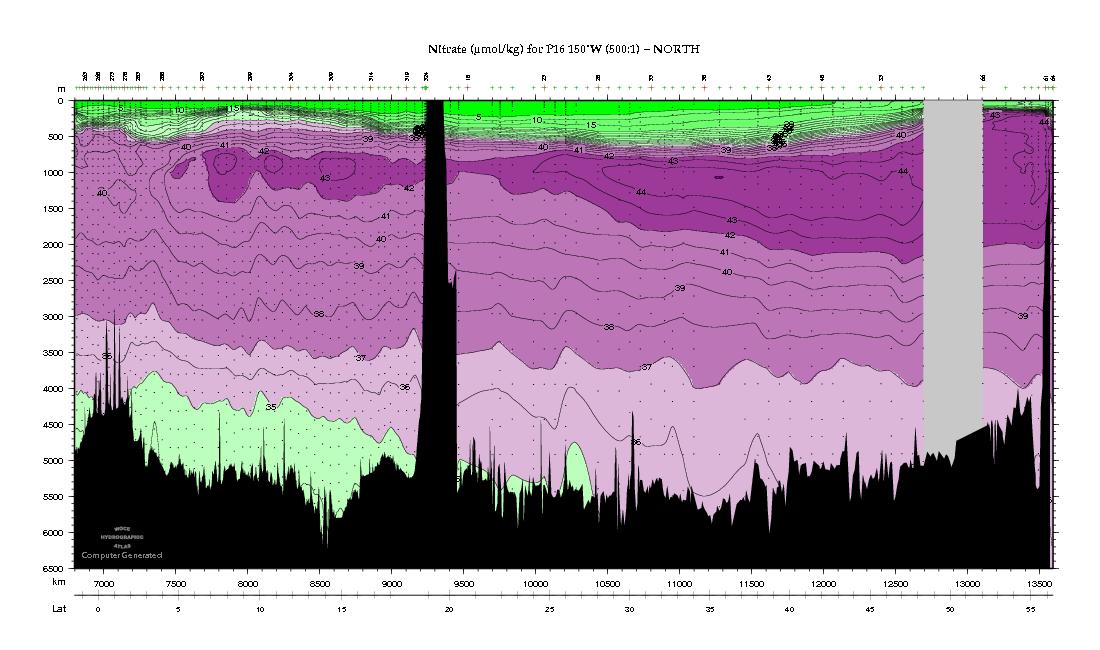Click the 9000 km distance tick label
Viewport: 1100px width, 650px height.
click(x=391, y=584)
